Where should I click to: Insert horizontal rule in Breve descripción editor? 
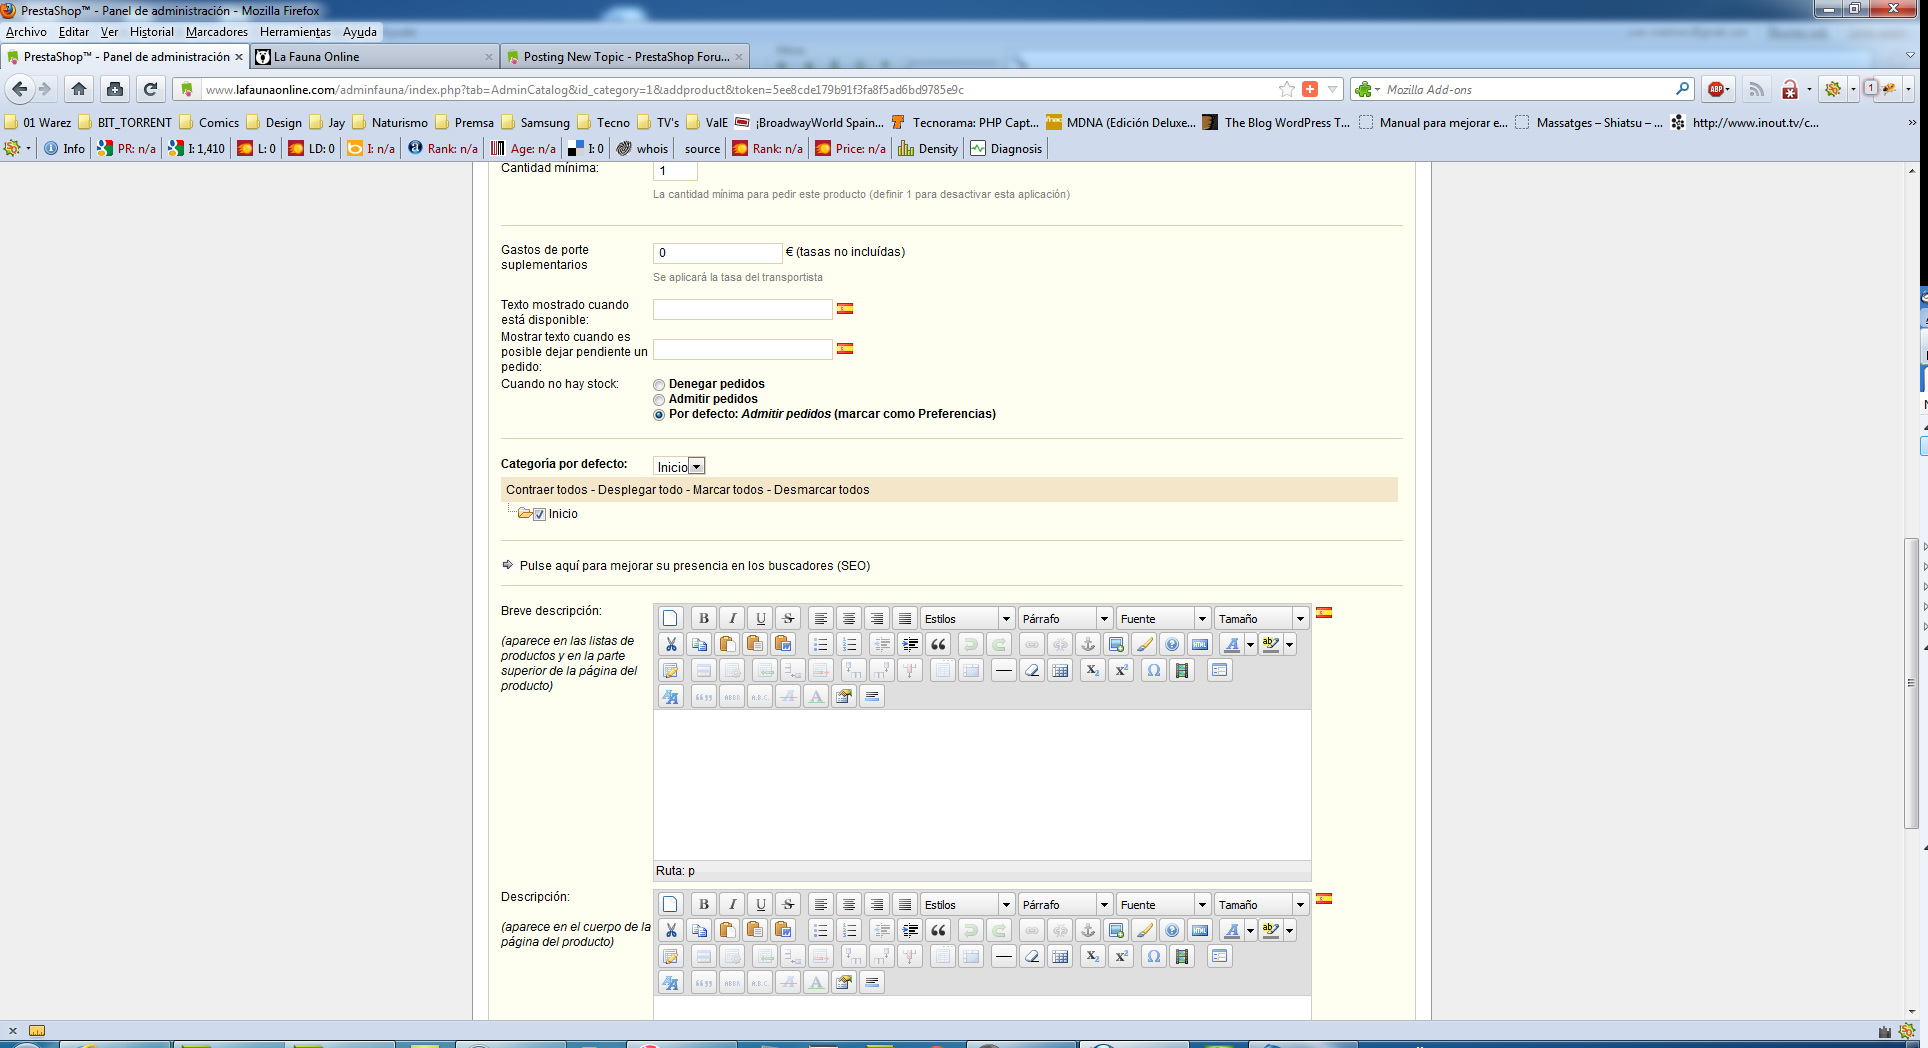[x=1003, y=670]
